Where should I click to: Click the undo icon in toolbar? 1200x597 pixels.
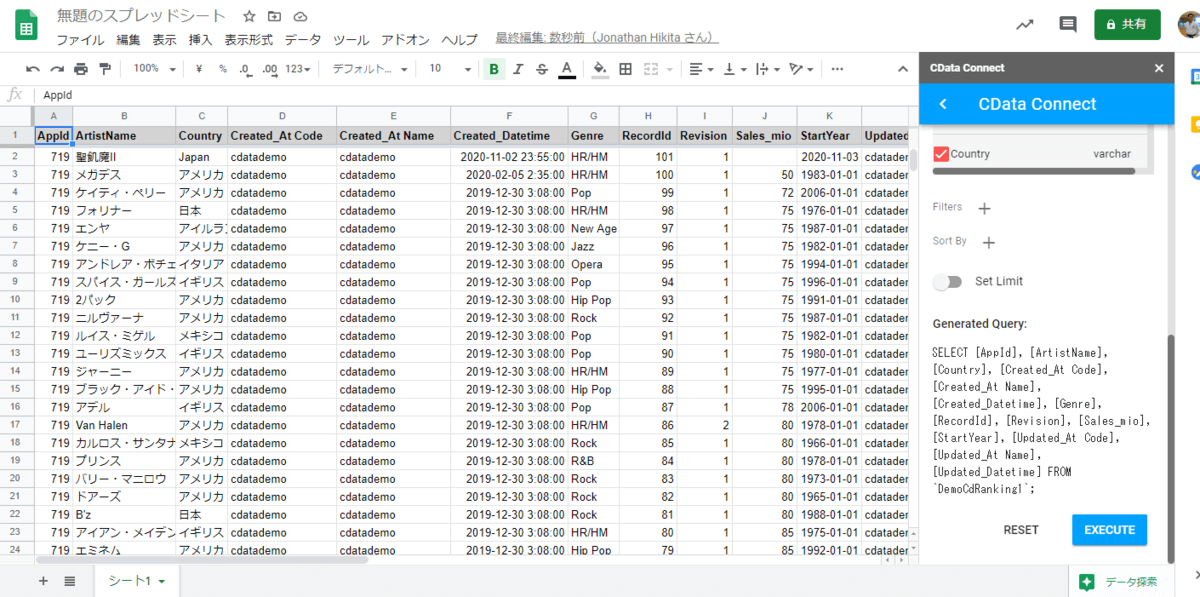pyautogui.click(x=34, y=69)
